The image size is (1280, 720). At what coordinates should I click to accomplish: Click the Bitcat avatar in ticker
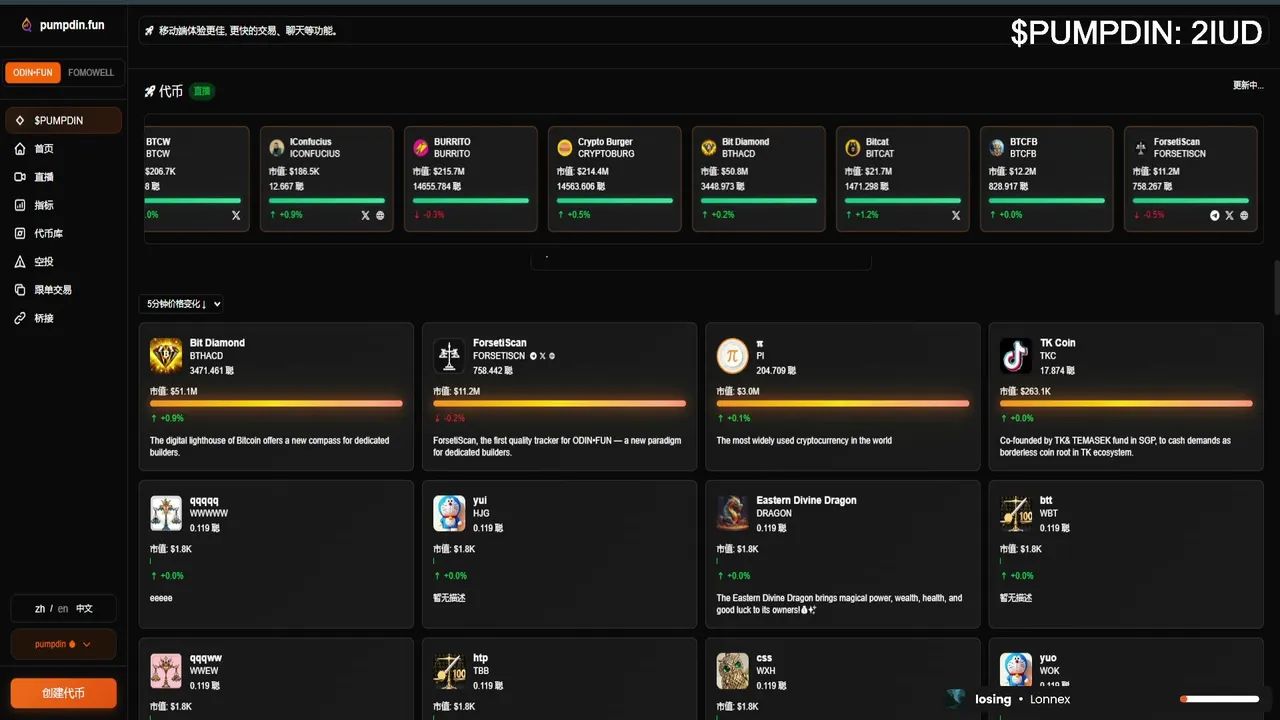tap(853, 148)
